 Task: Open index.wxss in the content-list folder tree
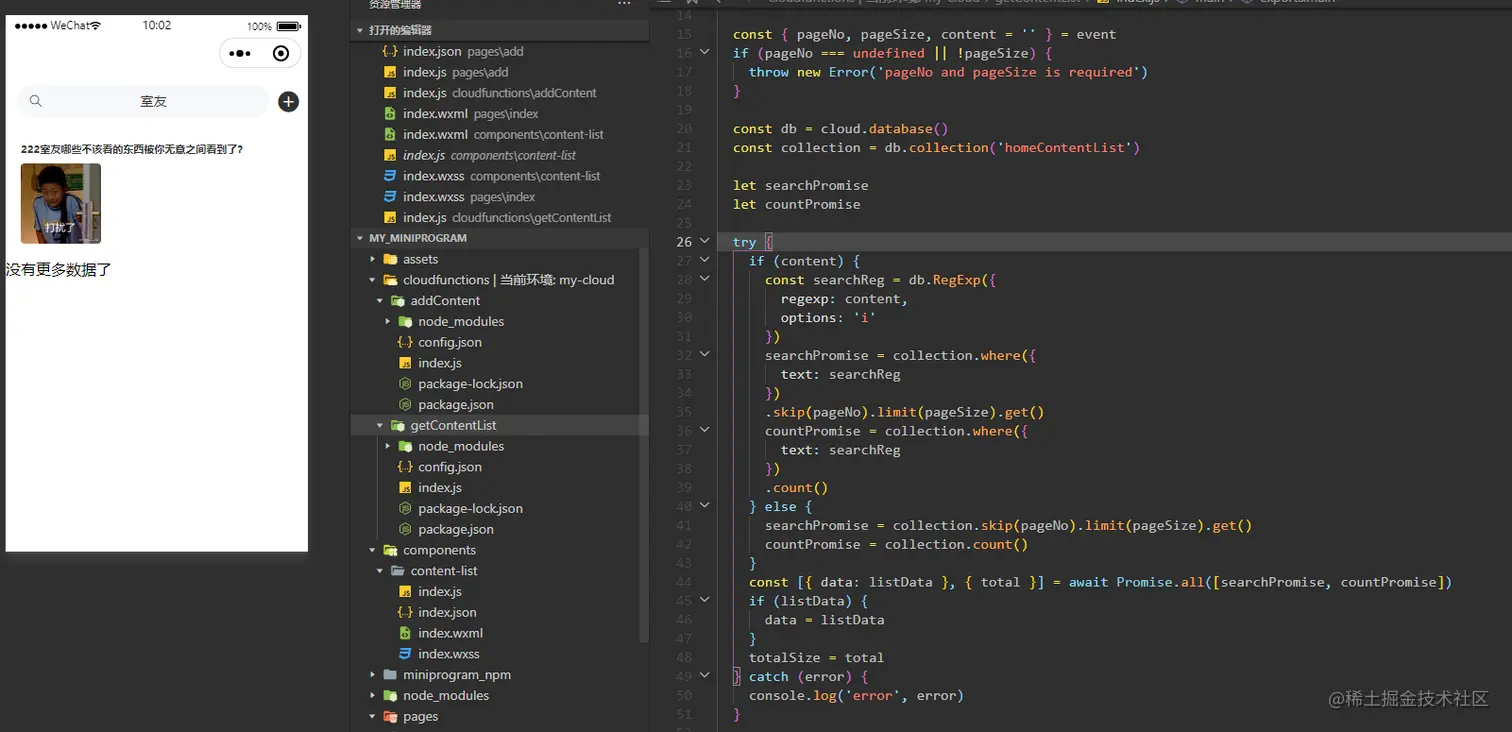click(x=448, y=654)
